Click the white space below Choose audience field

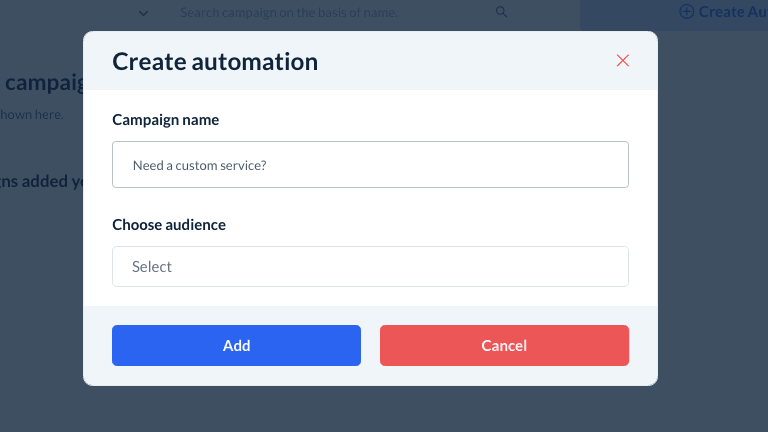pyautogui.click(x=370, y=296)
